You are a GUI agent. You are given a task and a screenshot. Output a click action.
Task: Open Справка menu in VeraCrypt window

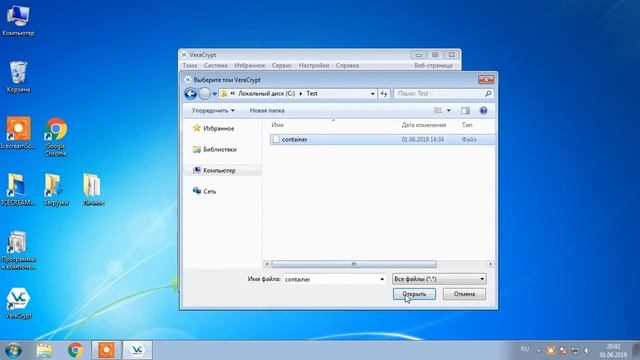pos(347,65)
